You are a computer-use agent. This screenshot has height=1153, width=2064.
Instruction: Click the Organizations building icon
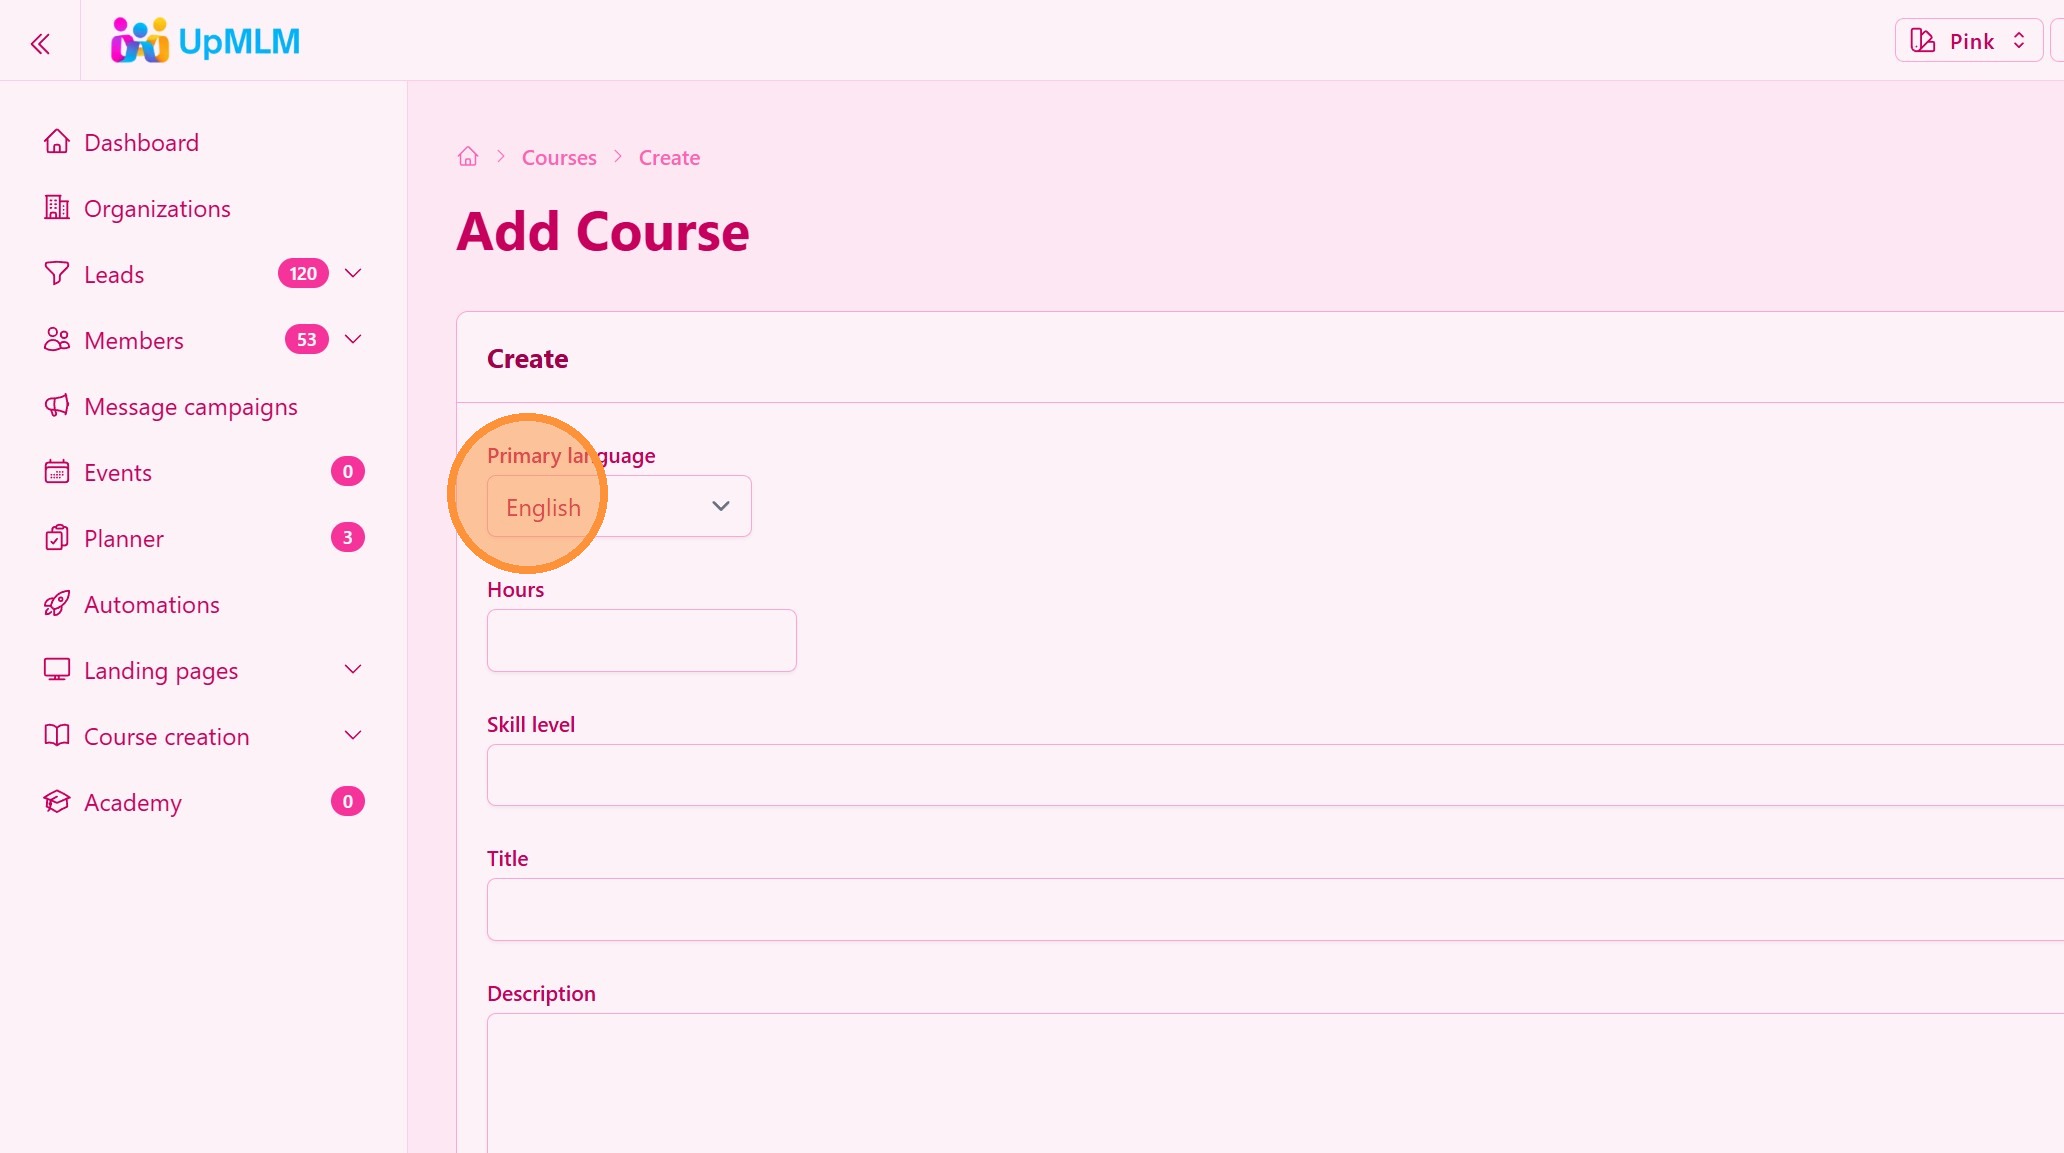click(57, 208)
